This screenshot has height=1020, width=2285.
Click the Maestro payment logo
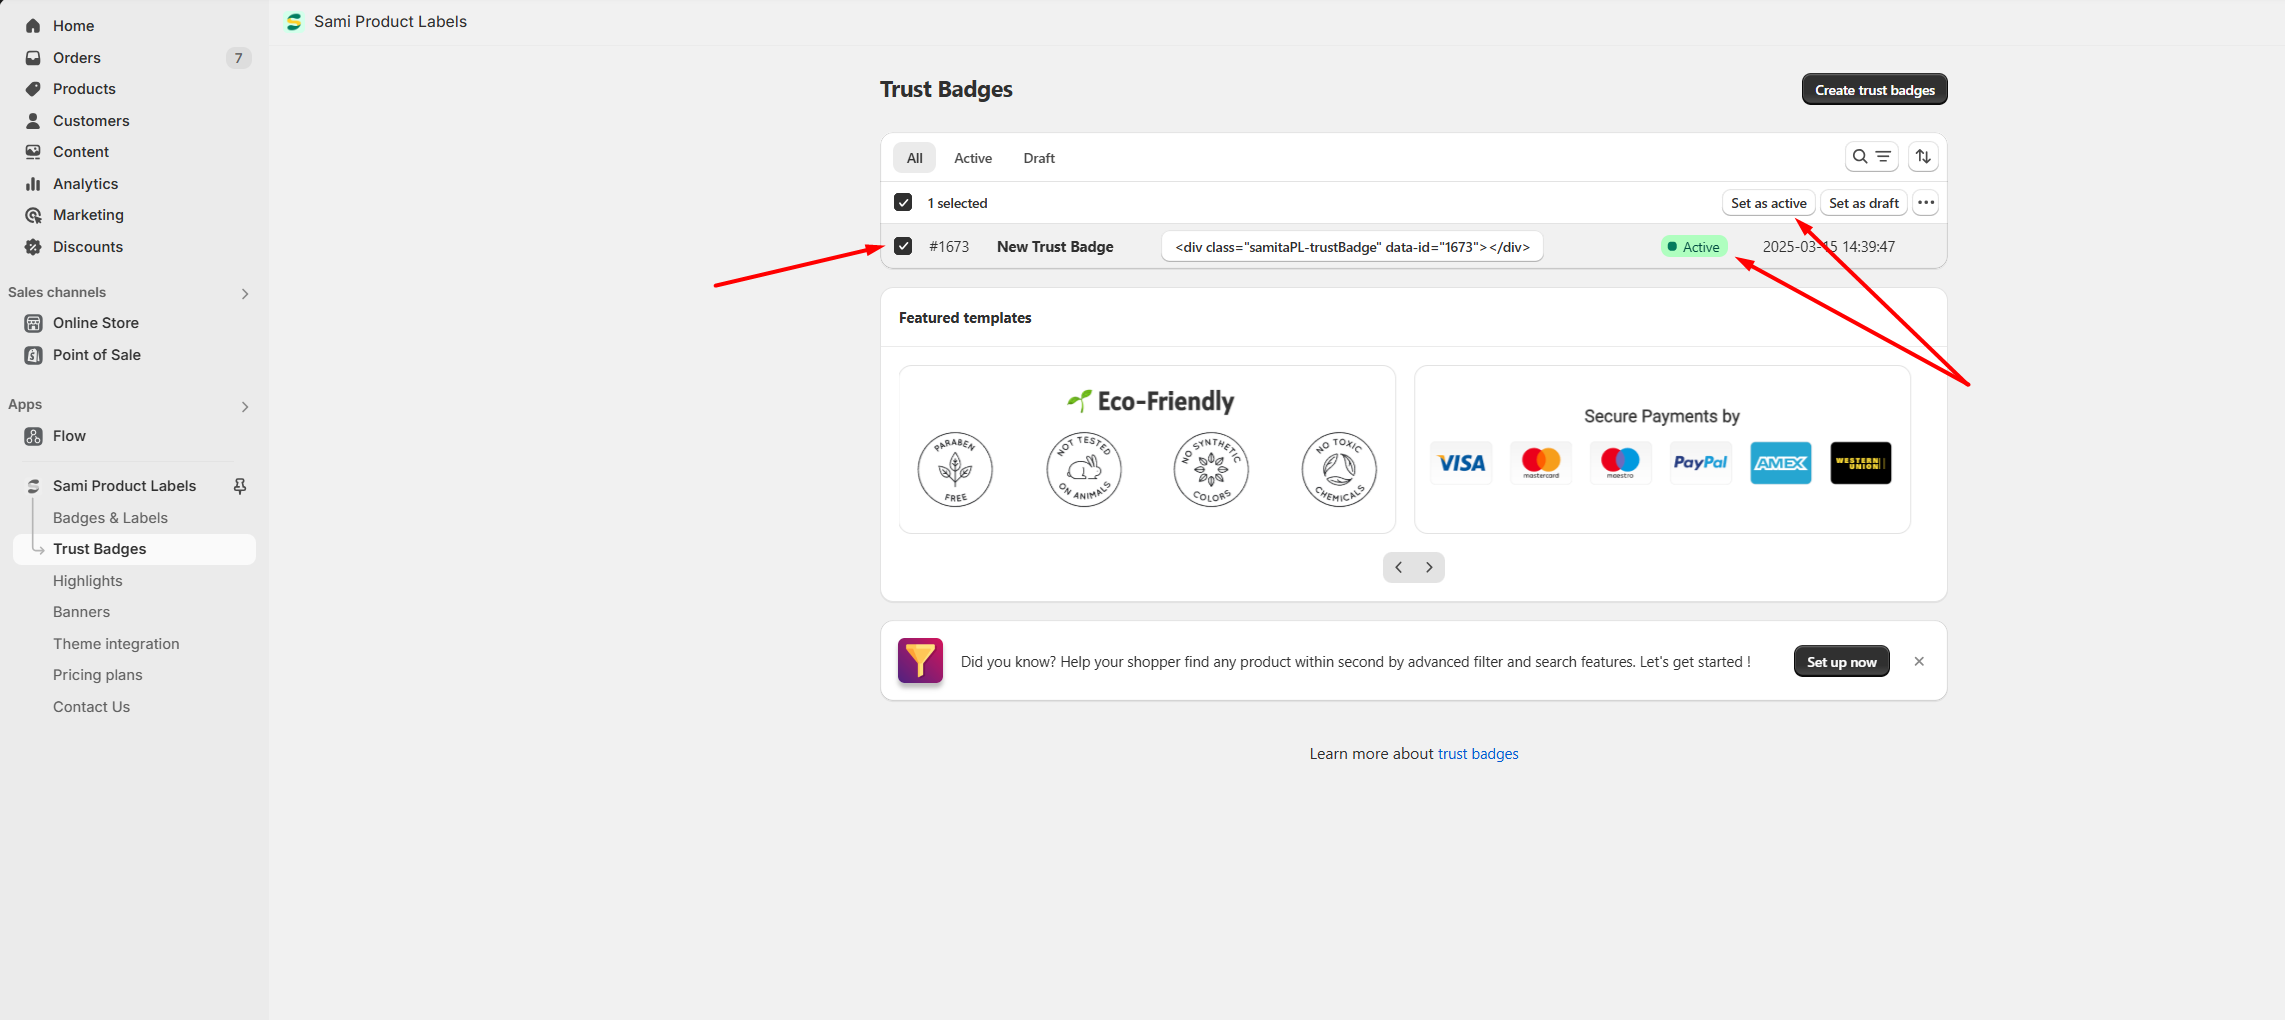pos(1620,463)
